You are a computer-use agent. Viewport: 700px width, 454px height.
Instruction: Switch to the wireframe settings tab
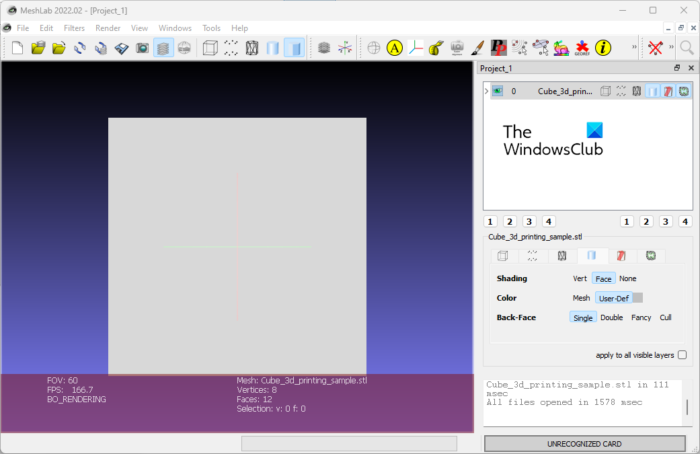pos(562,255)
